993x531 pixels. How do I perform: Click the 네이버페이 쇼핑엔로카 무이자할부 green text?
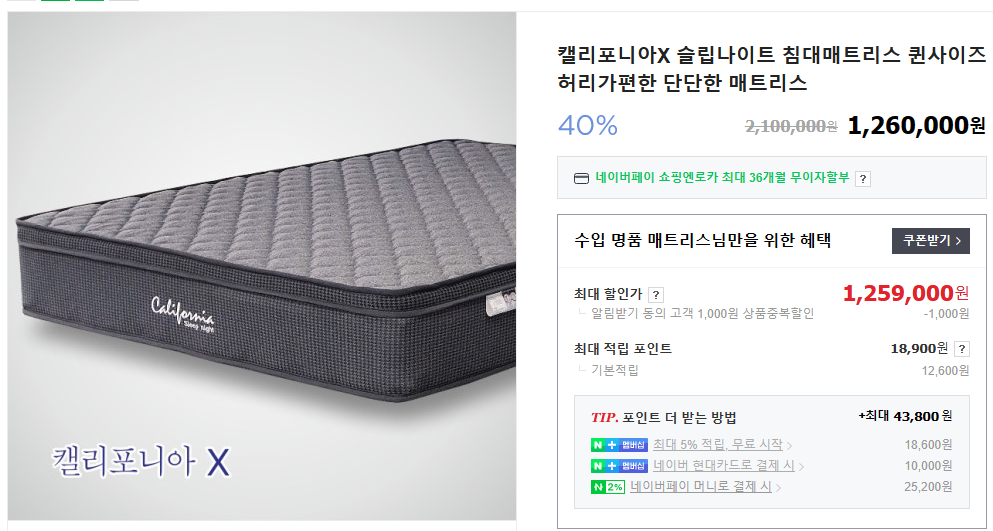[x=722, y=177]
